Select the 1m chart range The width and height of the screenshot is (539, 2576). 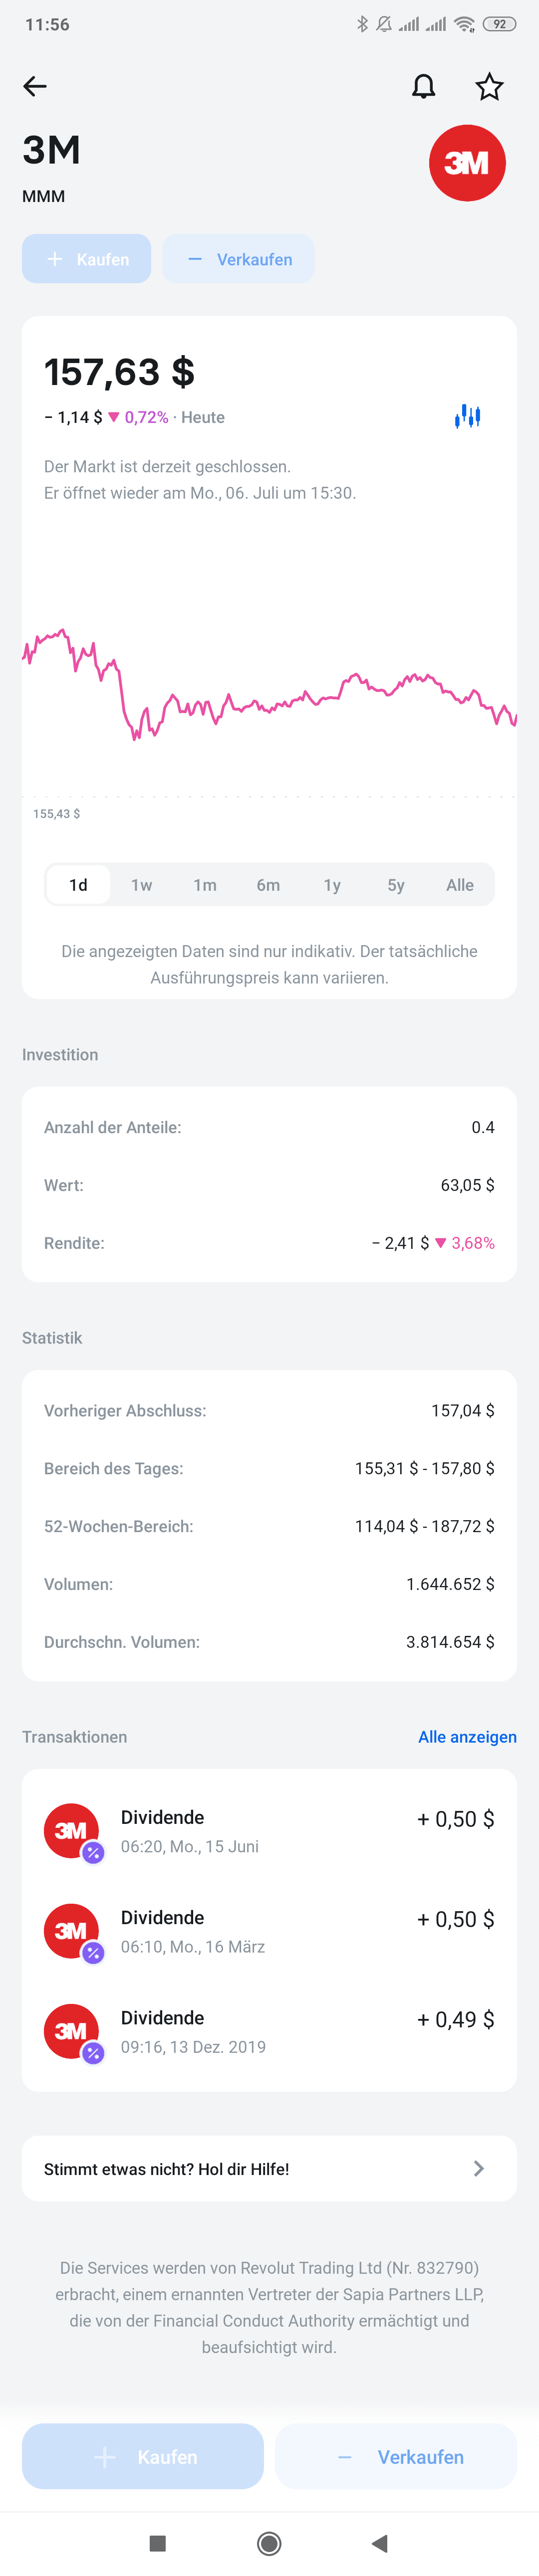tap(205, 885)
